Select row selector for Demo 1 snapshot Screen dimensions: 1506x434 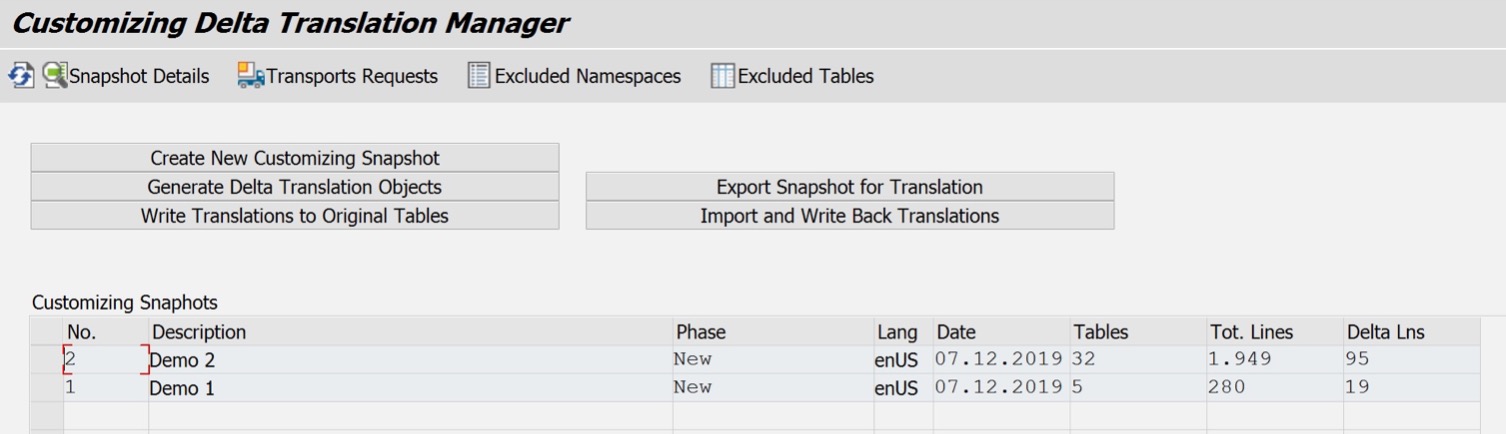(47, 388)
